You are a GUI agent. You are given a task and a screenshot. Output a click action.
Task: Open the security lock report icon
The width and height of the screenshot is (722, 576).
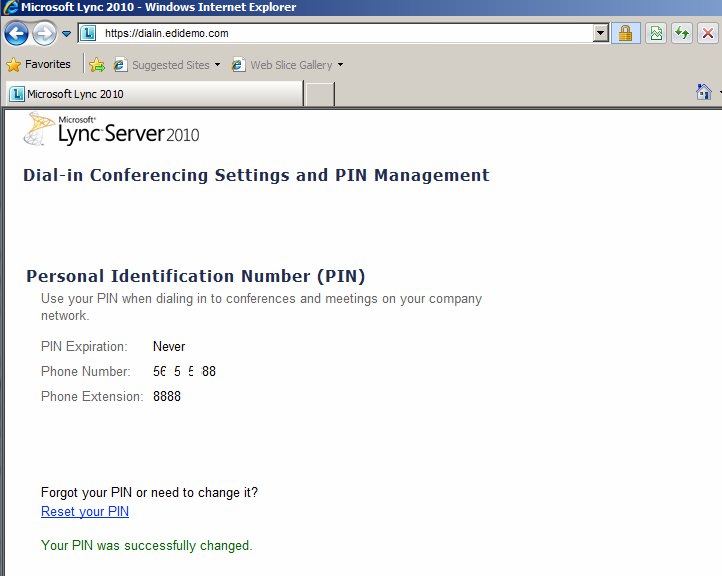tap(625, 33)
